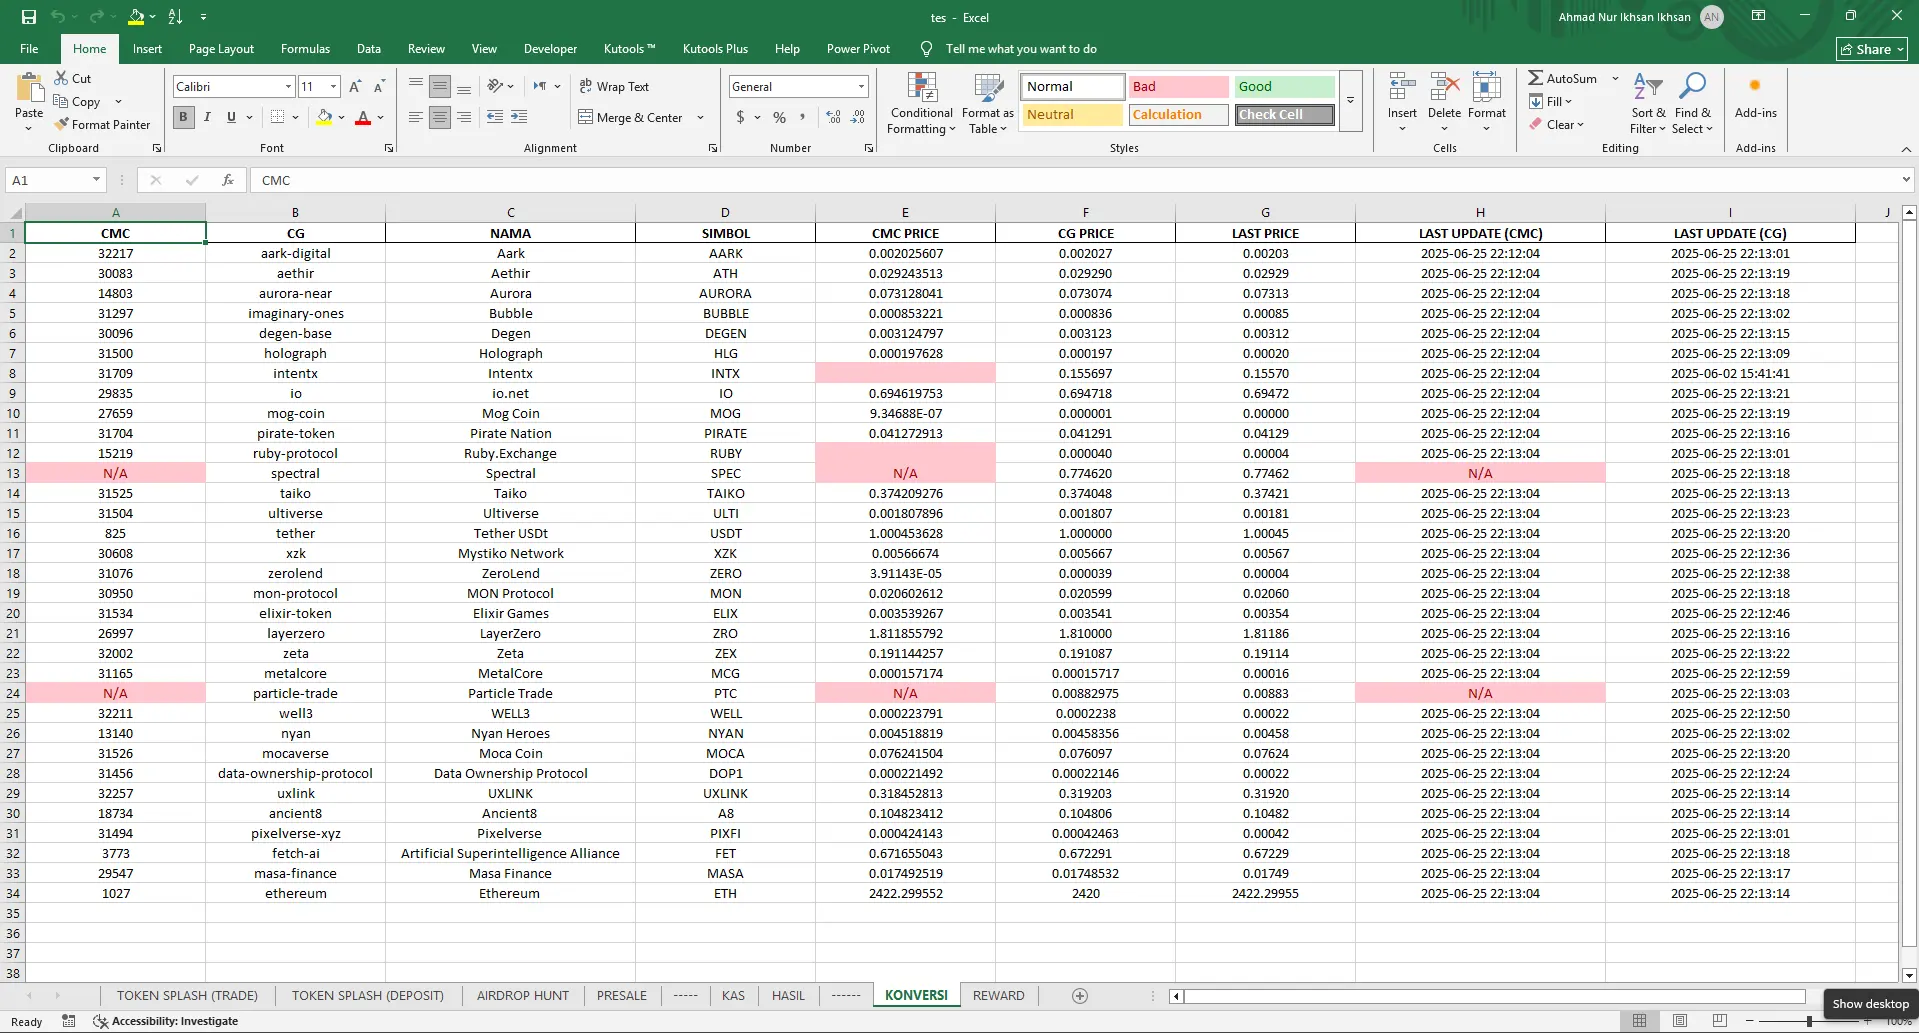
Task: Open Conditional Formatting menu
Action: [x=921, y=104]
